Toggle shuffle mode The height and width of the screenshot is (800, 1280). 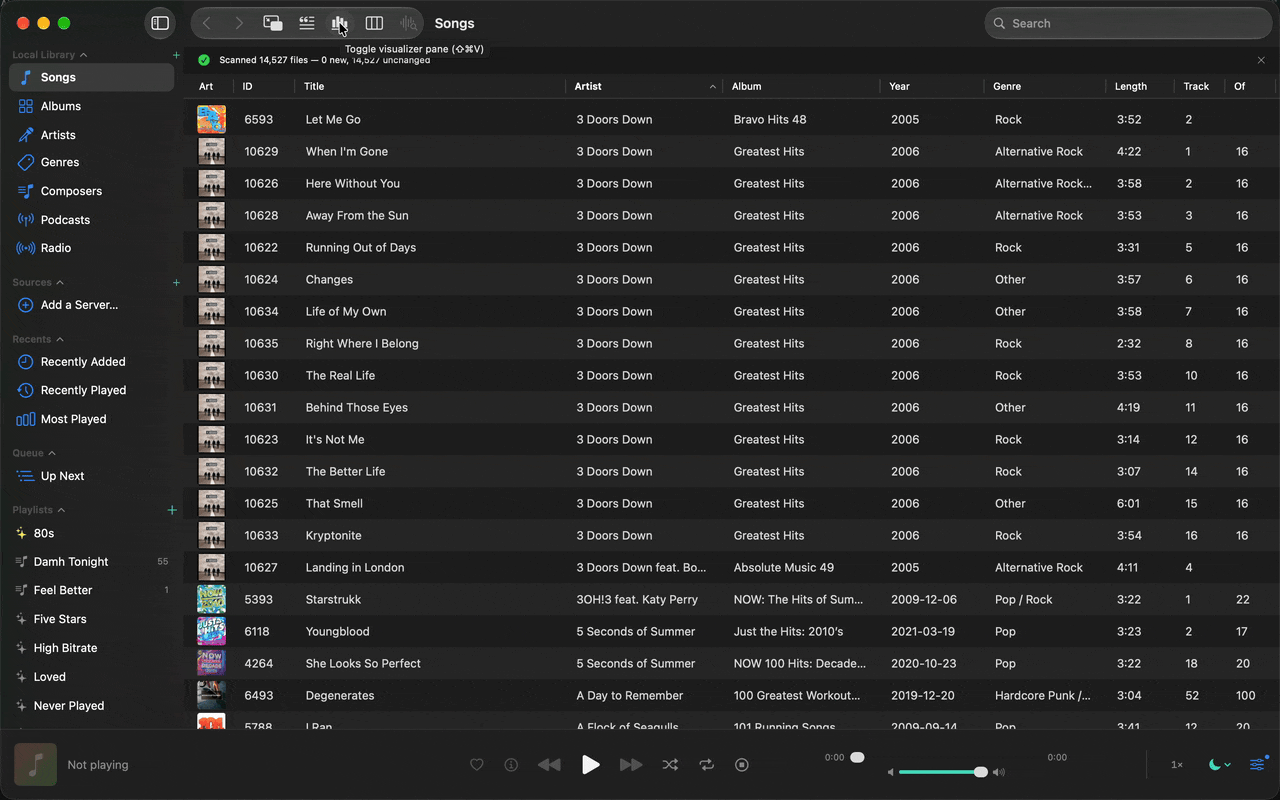click(x=670, y=765)
